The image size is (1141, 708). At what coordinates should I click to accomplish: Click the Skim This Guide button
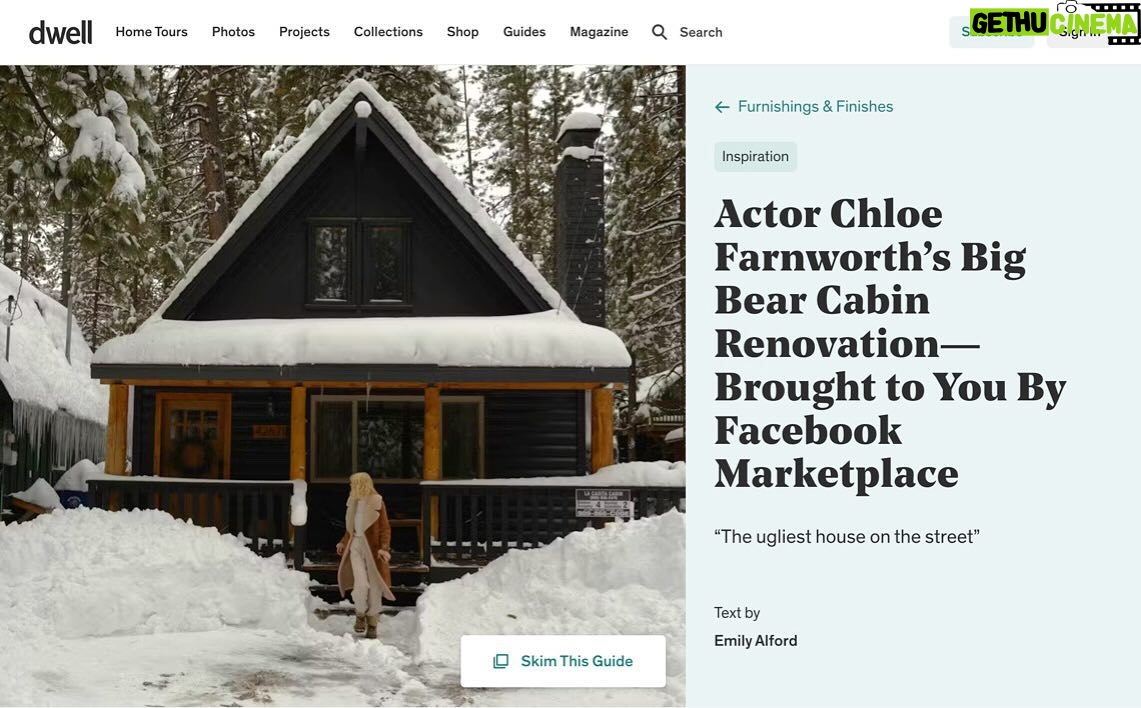(x=563, y=661)
